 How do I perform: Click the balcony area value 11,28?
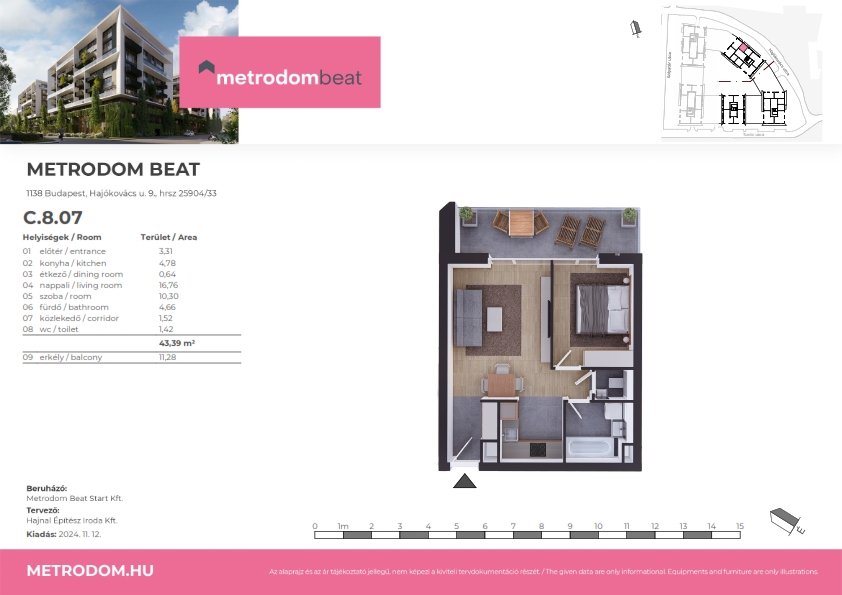pyautogui.click(x=167, y=357)
